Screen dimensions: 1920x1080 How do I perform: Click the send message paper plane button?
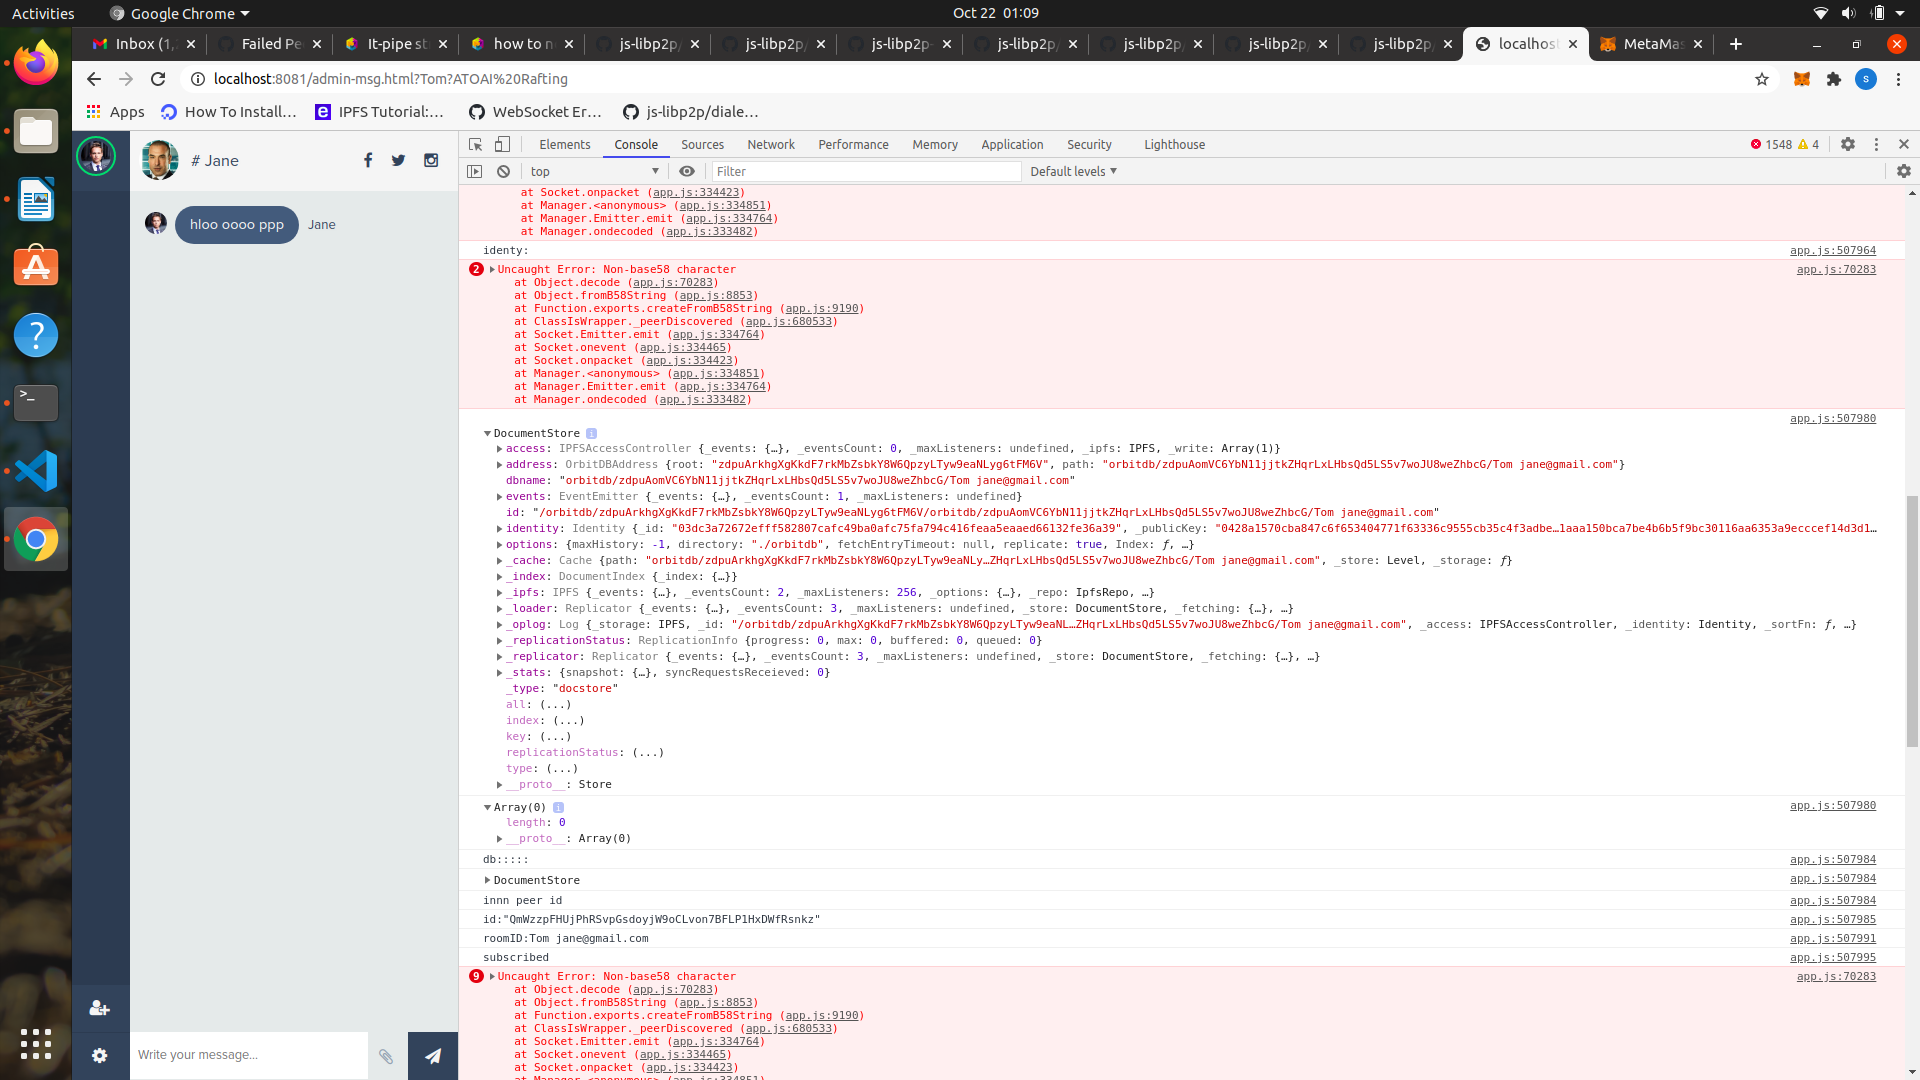click(x=433, y=1055)
